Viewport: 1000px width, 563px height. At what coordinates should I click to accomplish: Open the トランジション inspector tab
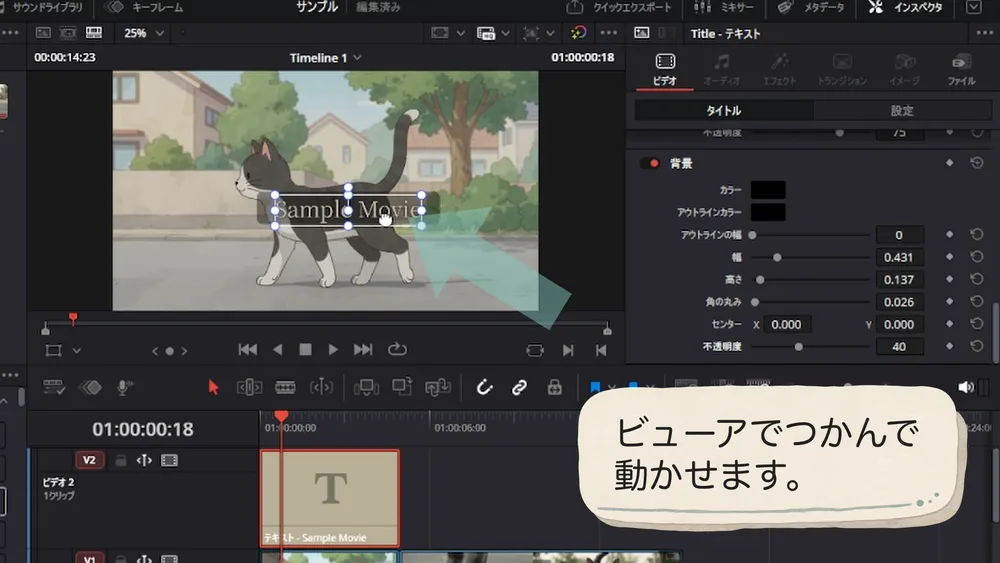(842, 69)
